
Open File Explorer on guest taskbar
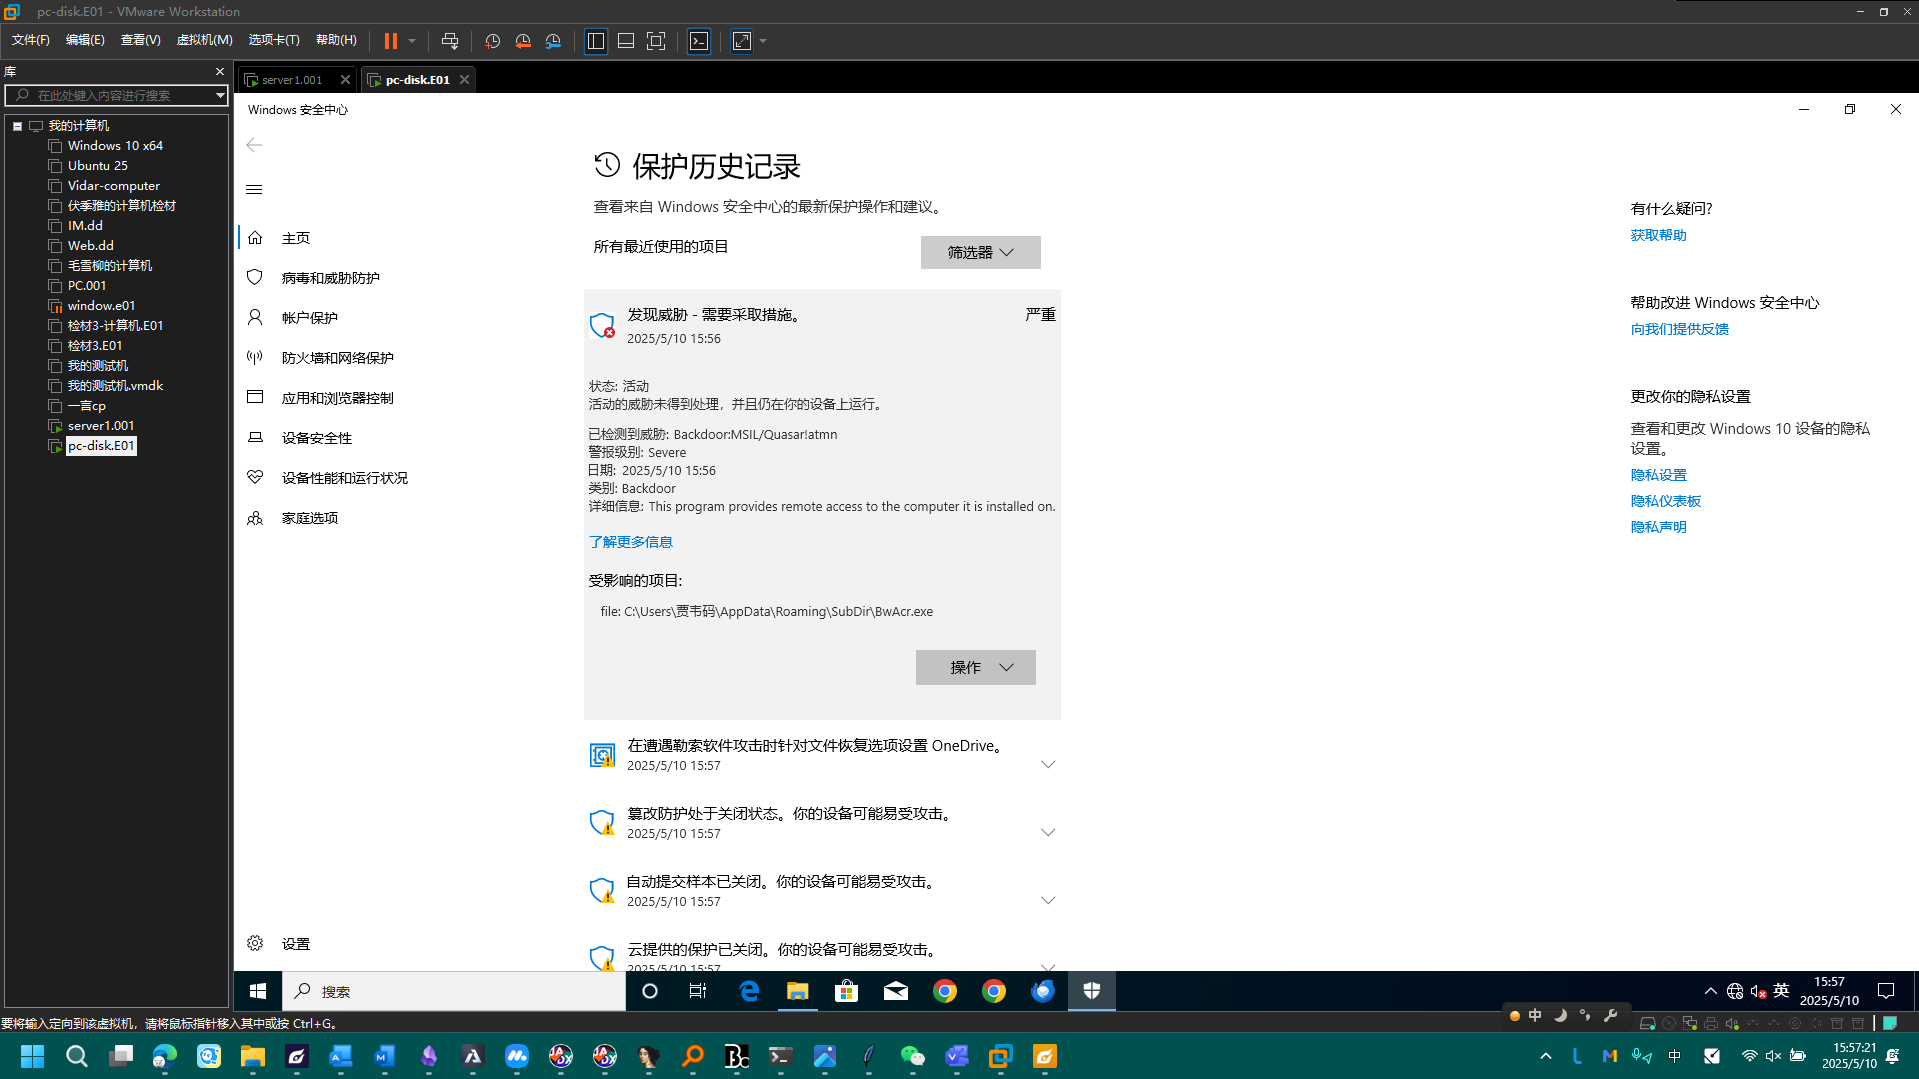(x=797, y=991)
